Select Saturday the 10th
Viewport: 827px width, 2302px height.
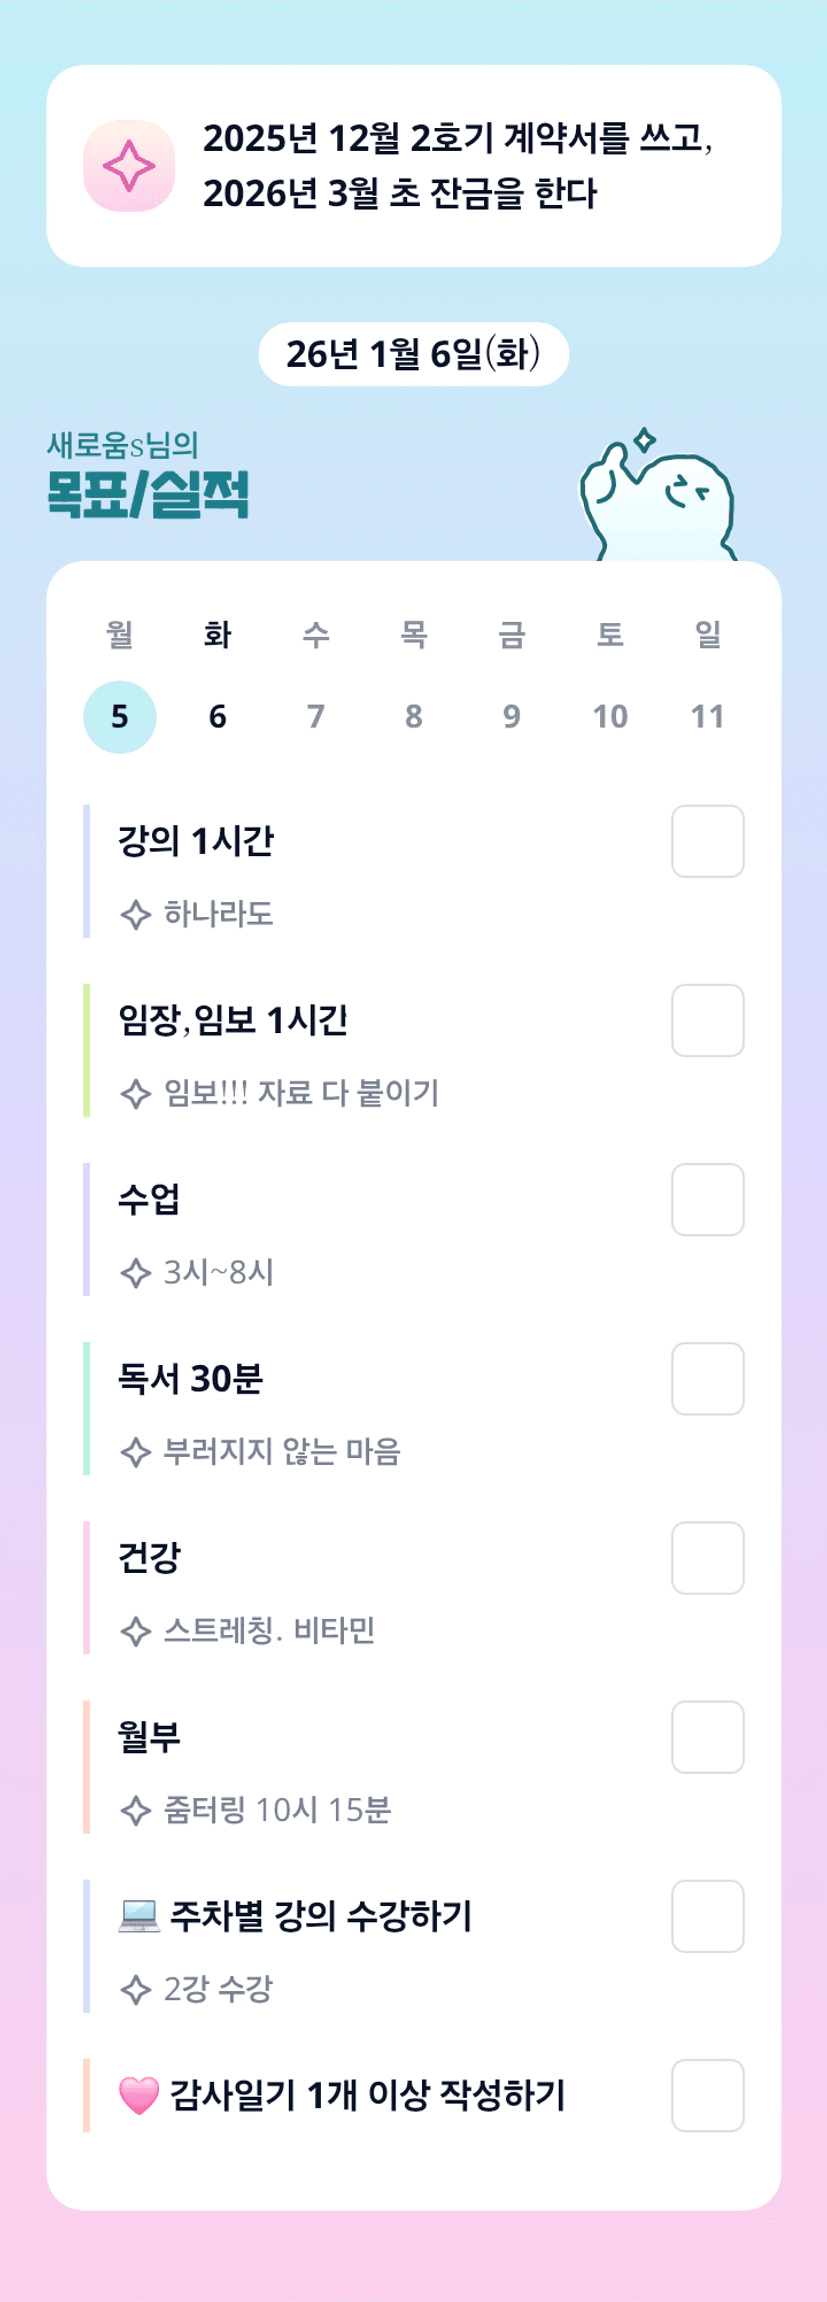610,716
